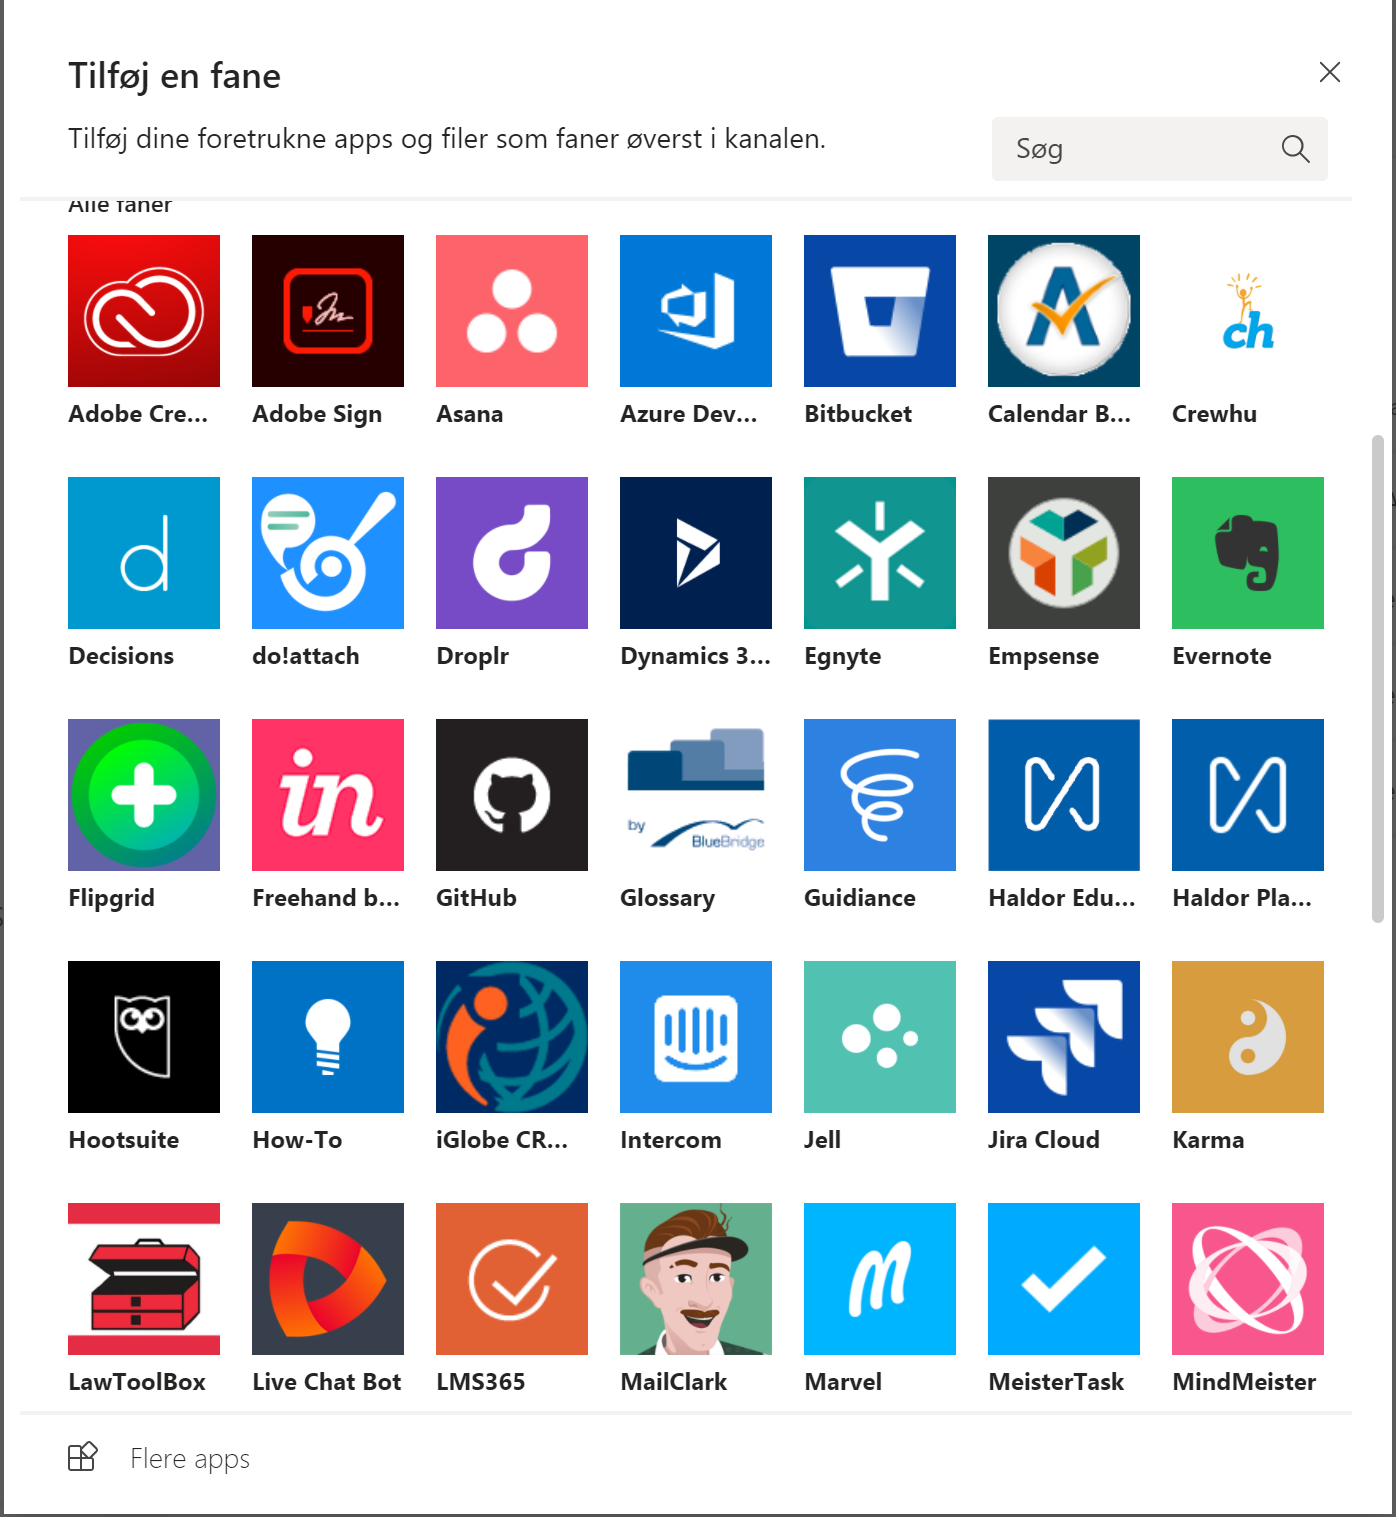The height and width of the screenshot is (1517, 1396).
Task: Click the Flere apps store icon
Action: click(x=83, y=1457)
